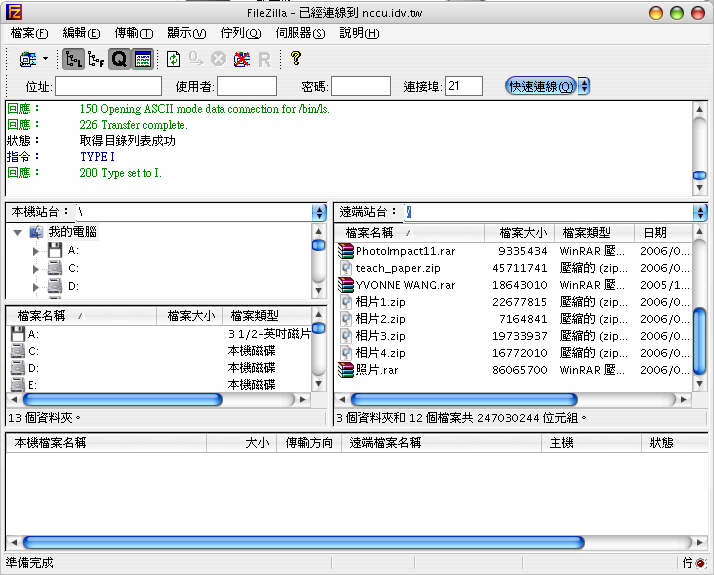
Task: Sort remote list by 日期 column
Action: pyautogui.click(x=663, y=233)
